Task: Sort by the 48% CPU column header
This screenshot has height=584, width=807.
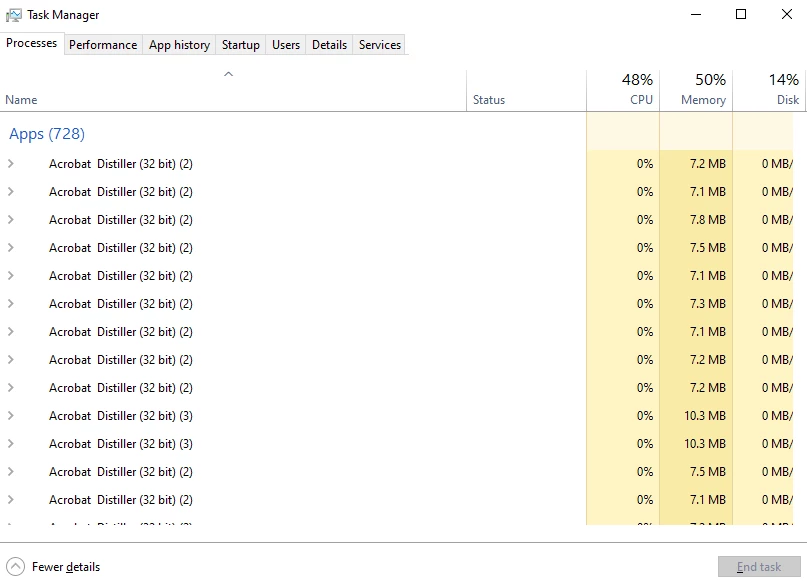Action: point(623,90)
